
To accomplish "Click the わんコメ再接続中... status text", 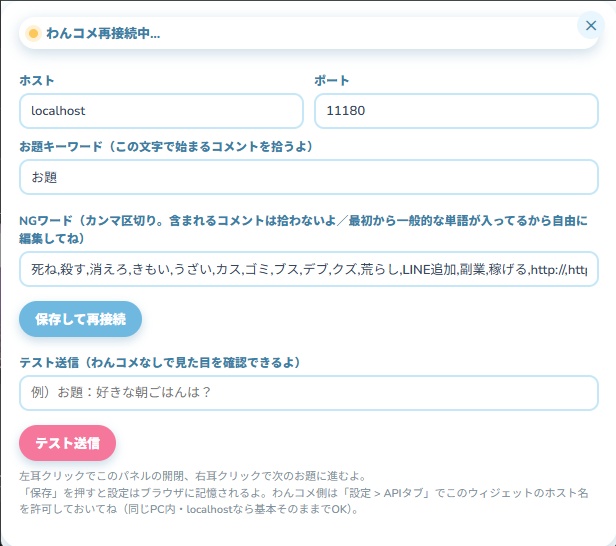I will coord(103,33).
